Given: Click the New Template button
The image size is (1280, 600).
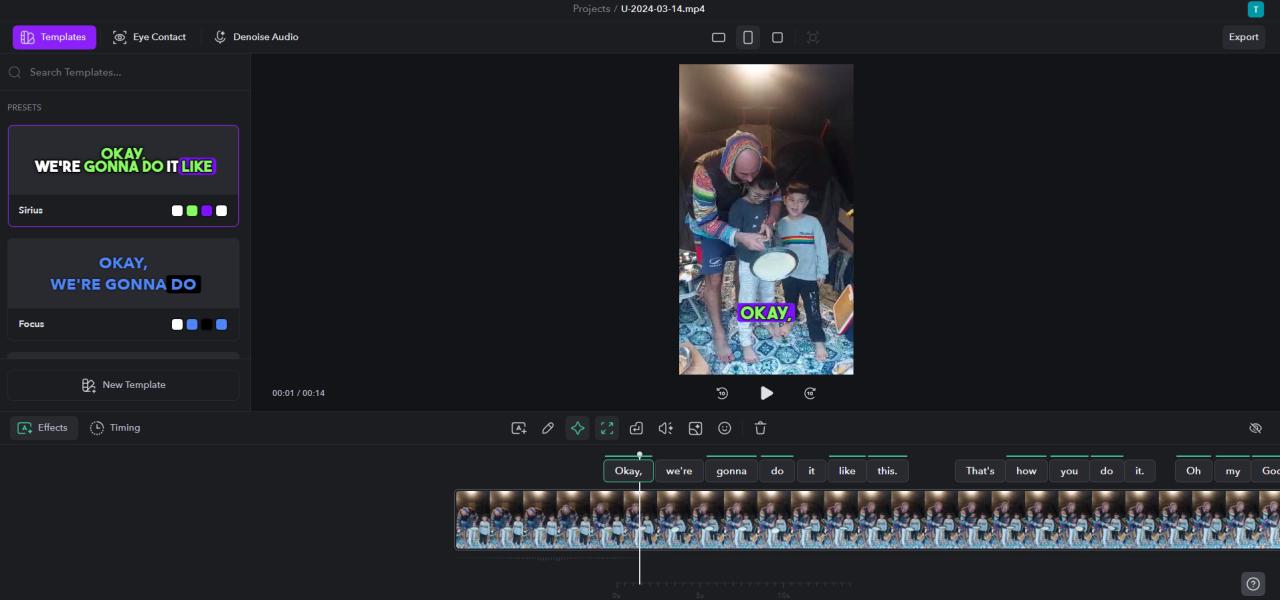Looking at the screenshot, I should click(123, 385).
